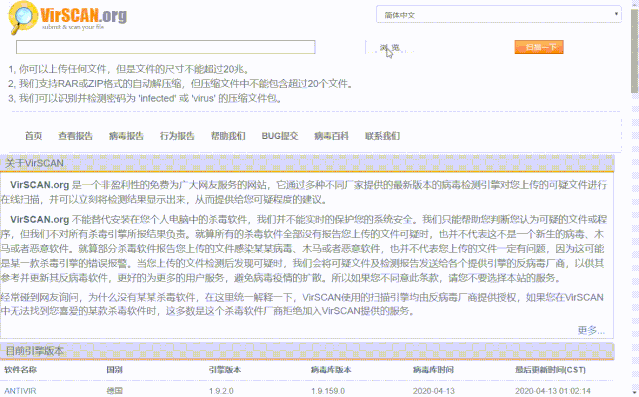This screenshot has width=639, height=397.
Task: Click engine version 1.9.2.0 cell
Action: tap(221, 390)
